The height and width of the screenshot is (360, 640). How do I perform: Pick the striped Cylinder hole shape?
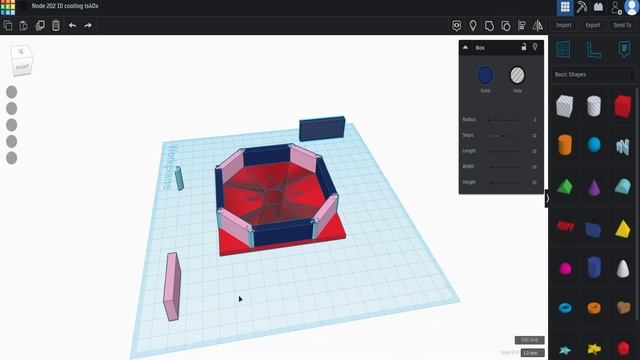[594, 106]
